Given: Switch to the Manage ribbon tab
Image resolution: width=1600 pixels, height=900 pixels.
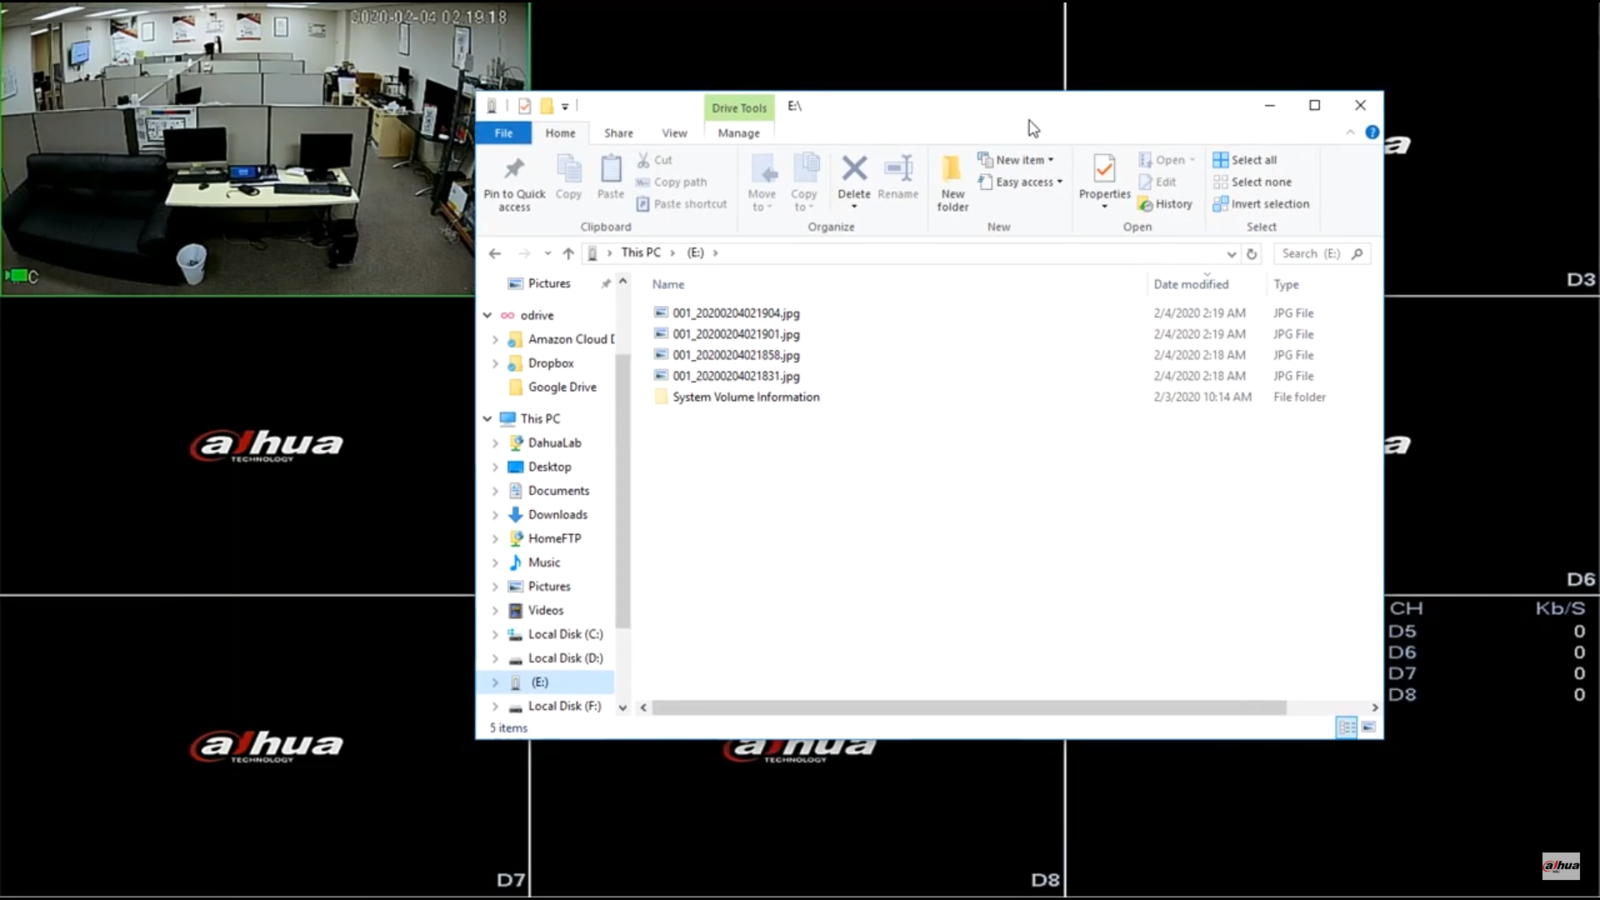Looking at the screenshot, I should coord(739,133).
